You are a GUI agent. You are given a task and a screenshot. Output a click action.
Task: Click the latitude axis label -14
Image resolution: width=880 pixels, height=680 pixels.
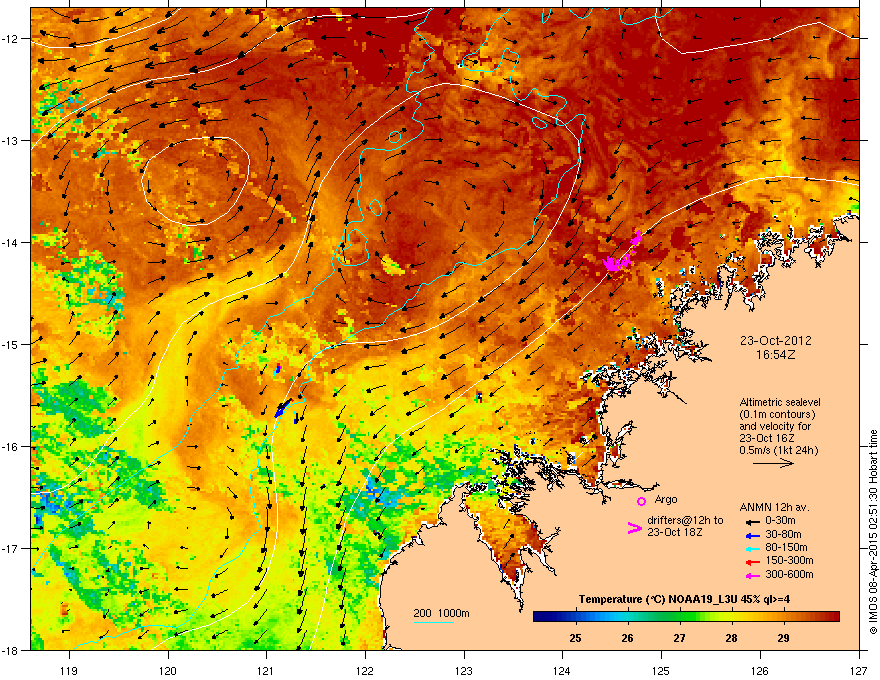(x=10, y=243)
